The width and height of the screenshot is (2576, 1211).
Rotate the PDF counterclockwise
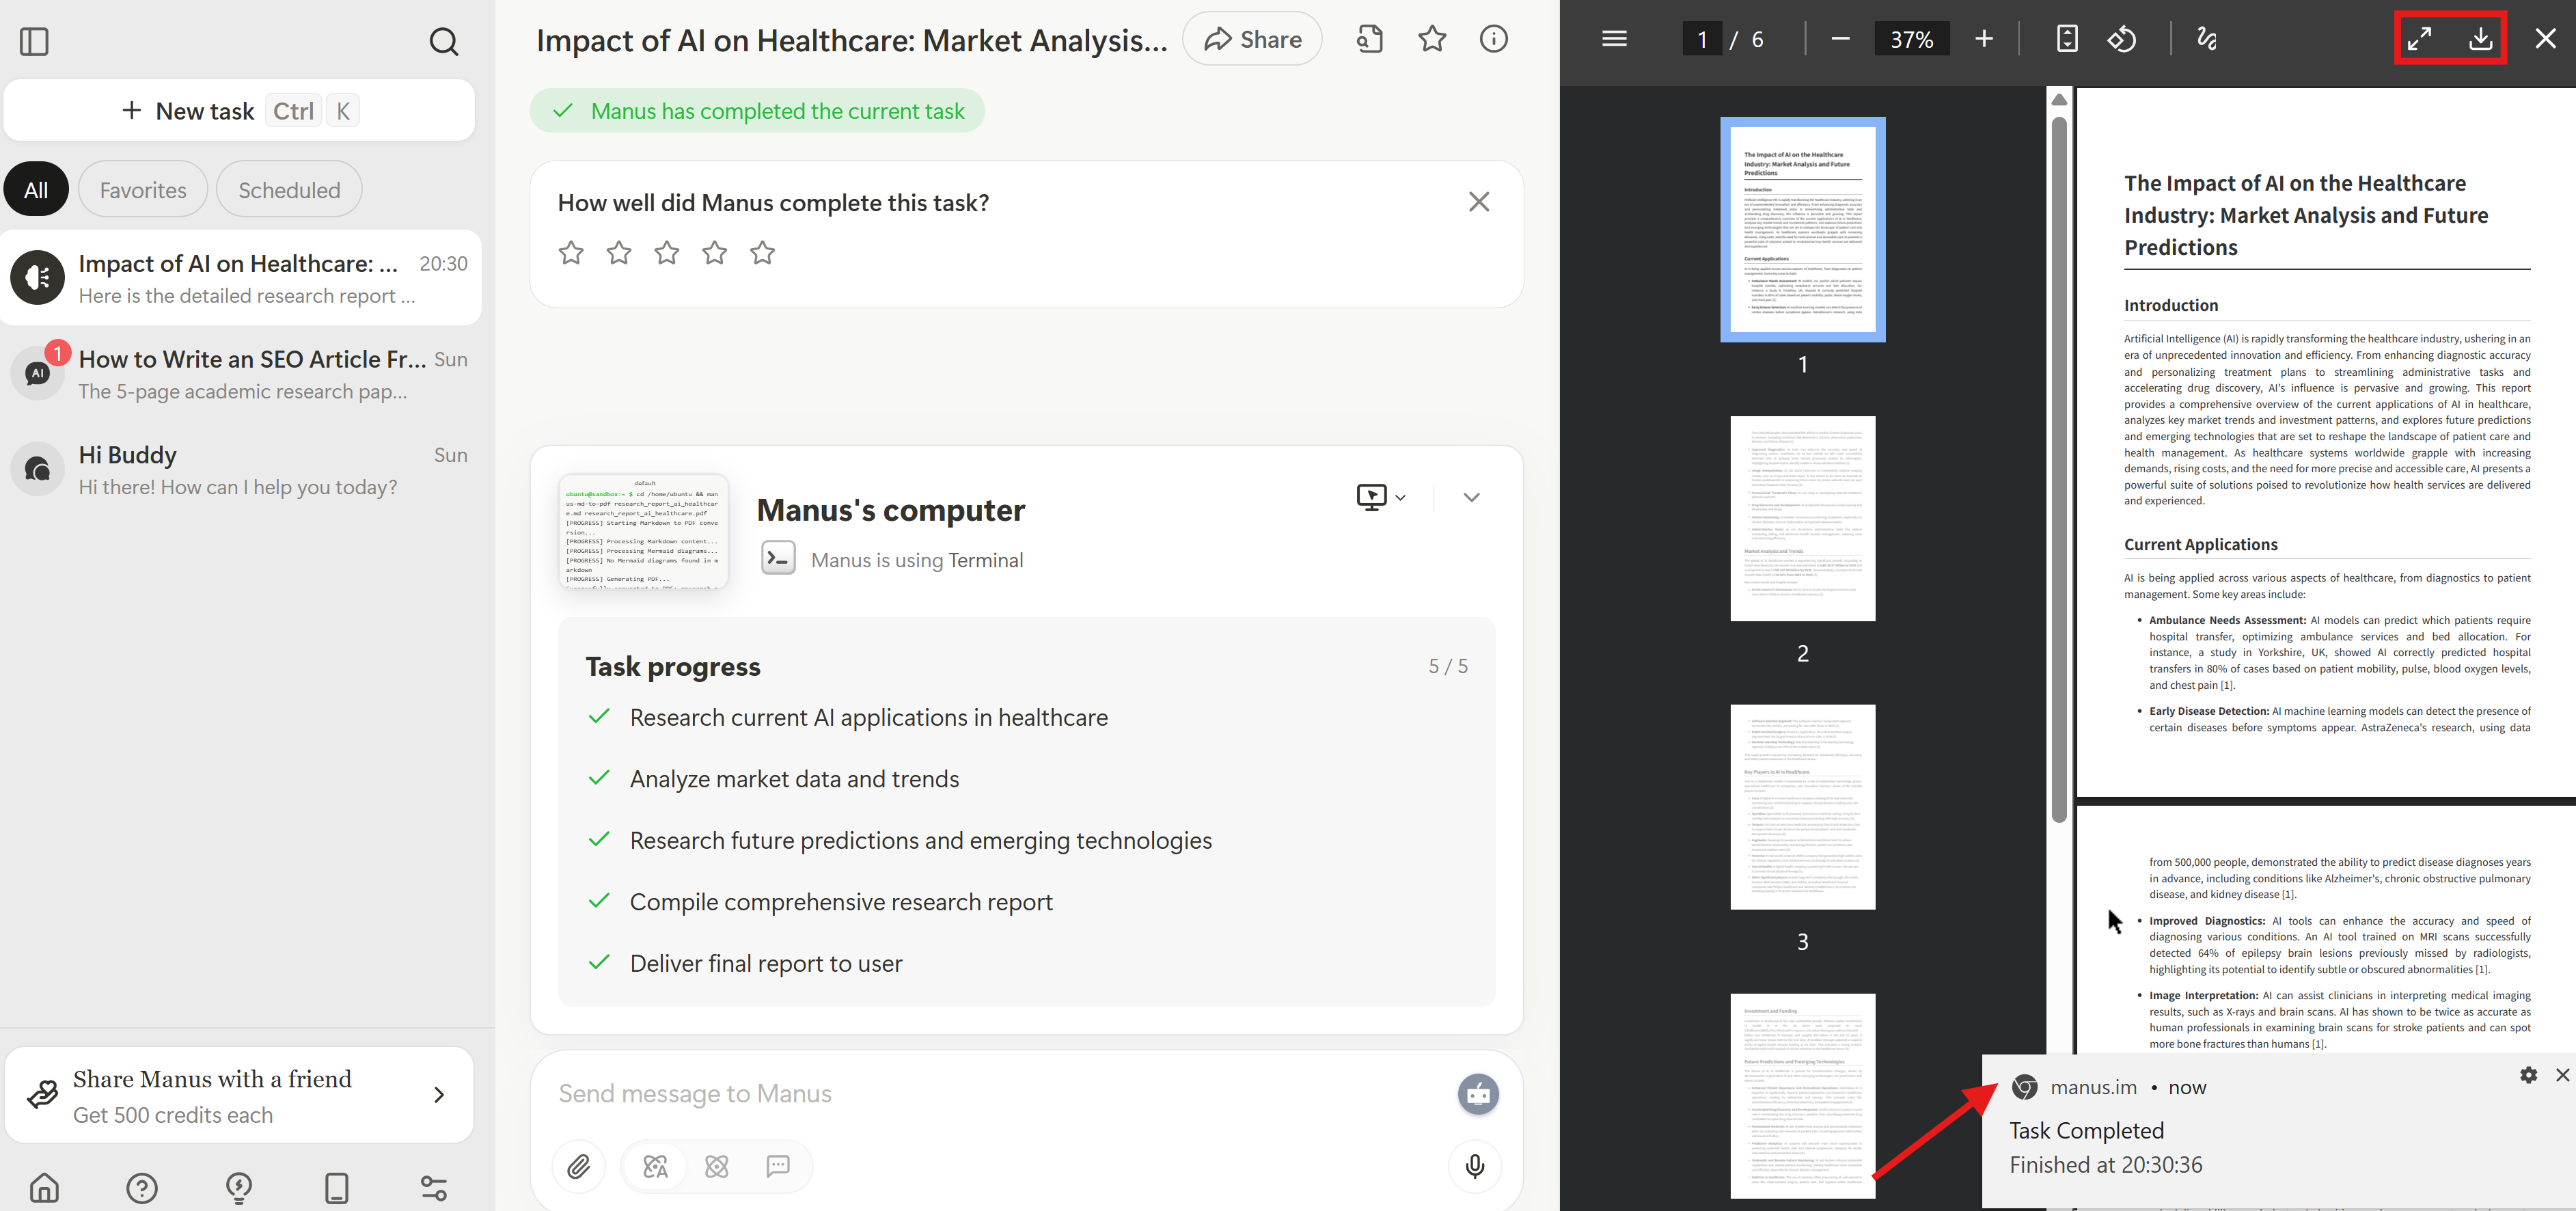[2121, 39]
